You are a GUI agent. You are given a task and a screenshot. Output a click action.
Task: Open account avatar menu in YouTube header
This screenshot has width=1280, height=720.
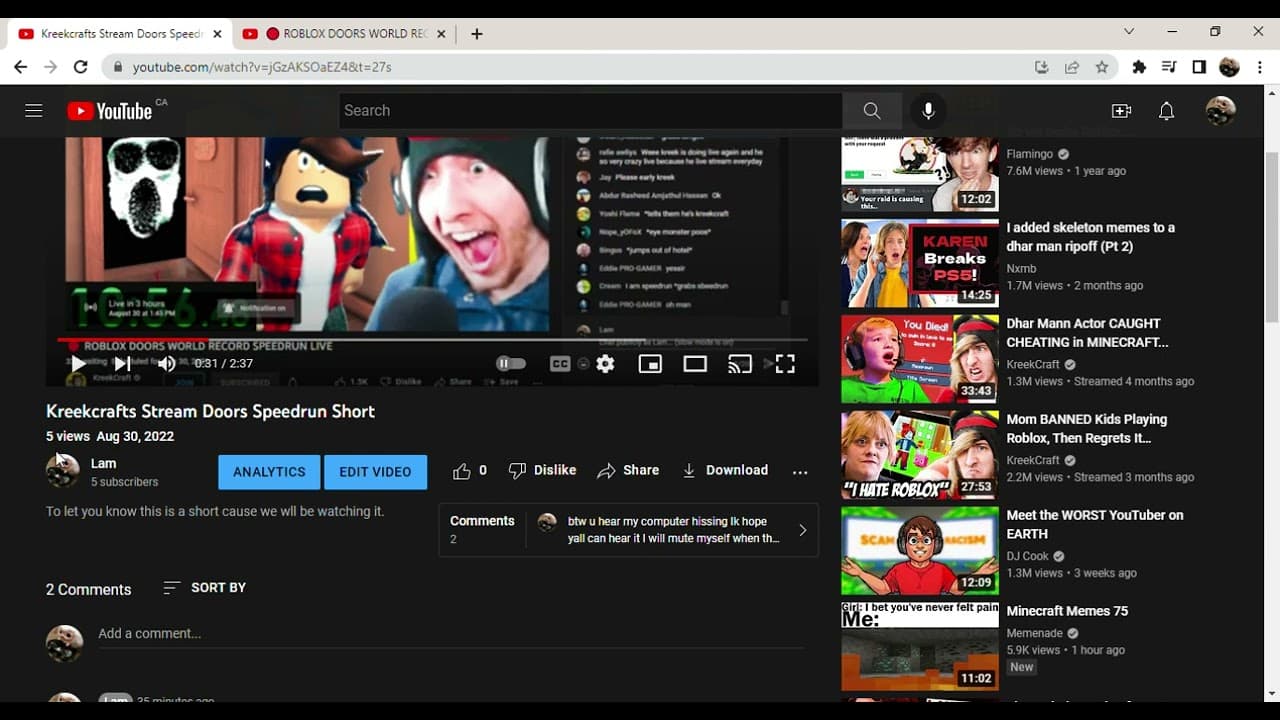[1220, 111]
